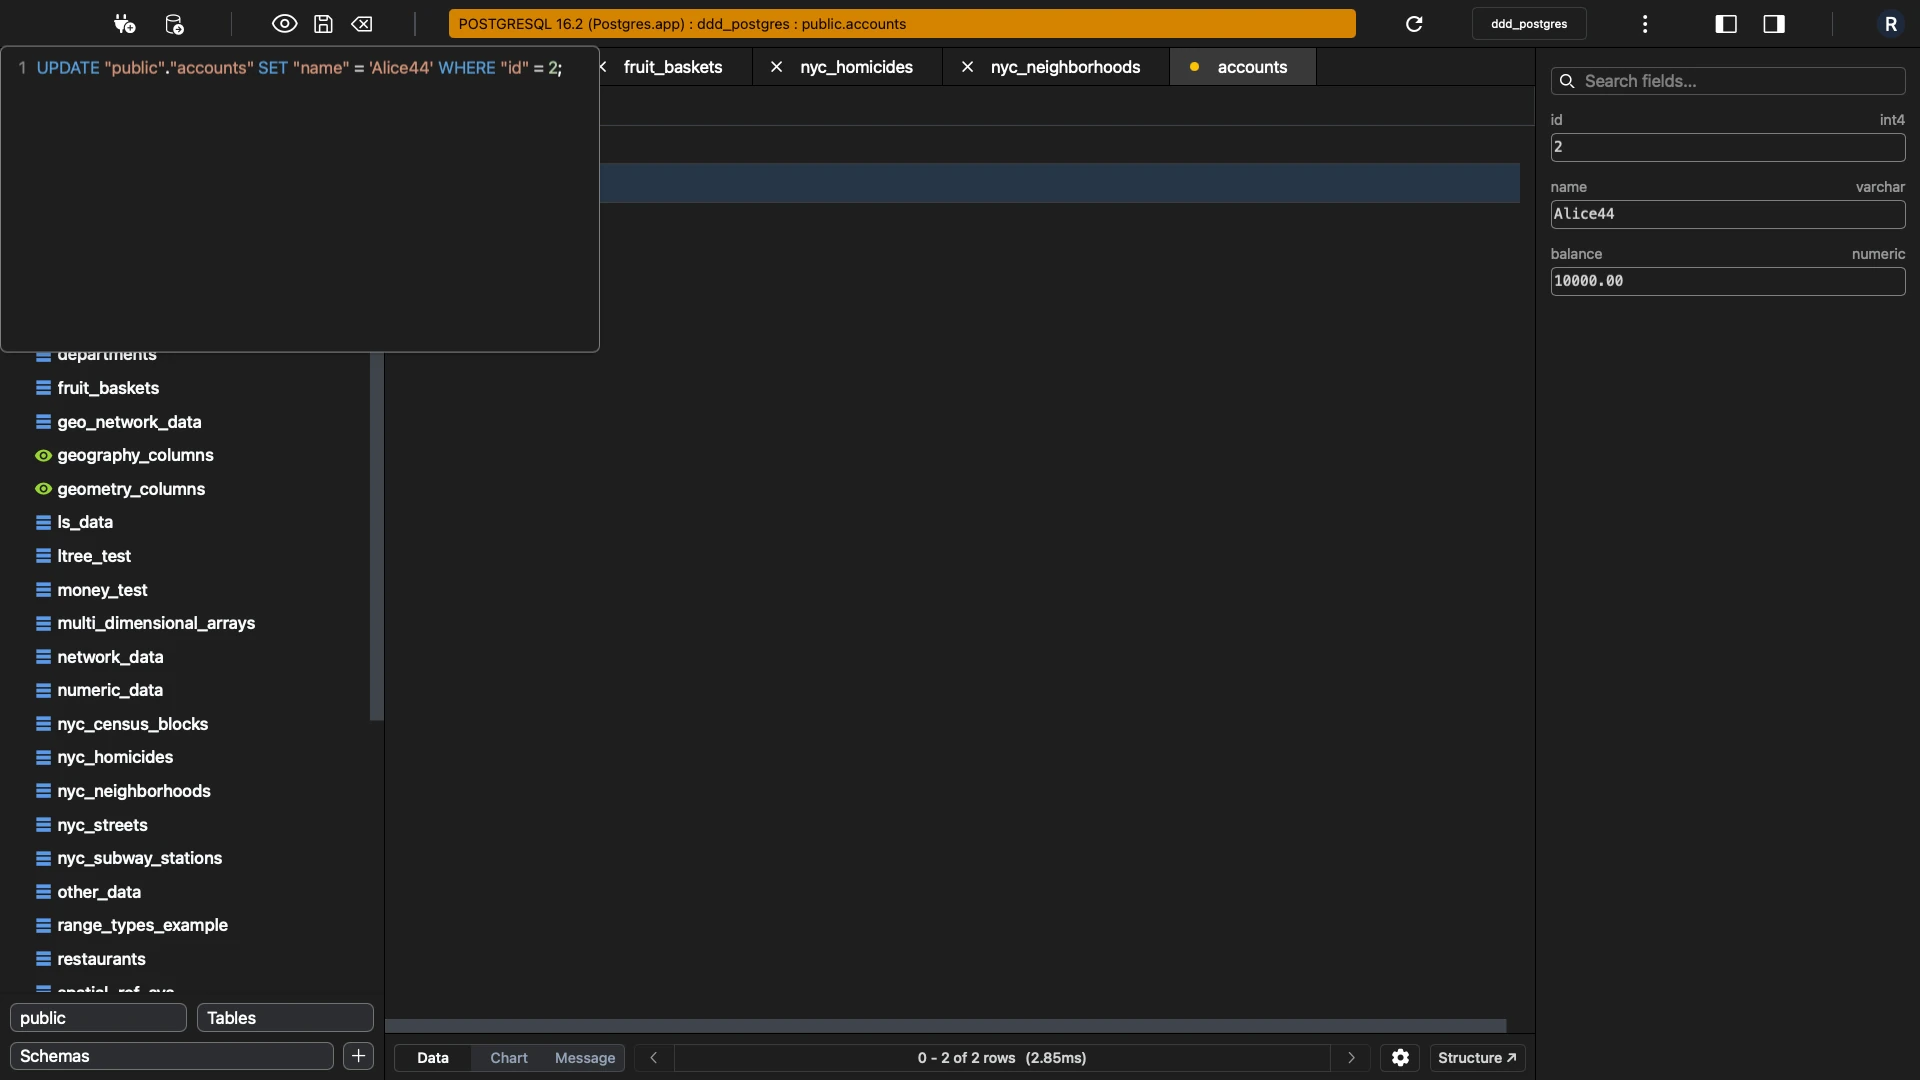Go to the next page arrow
1920x1080 pixels.
(x=1351, y=1058)
